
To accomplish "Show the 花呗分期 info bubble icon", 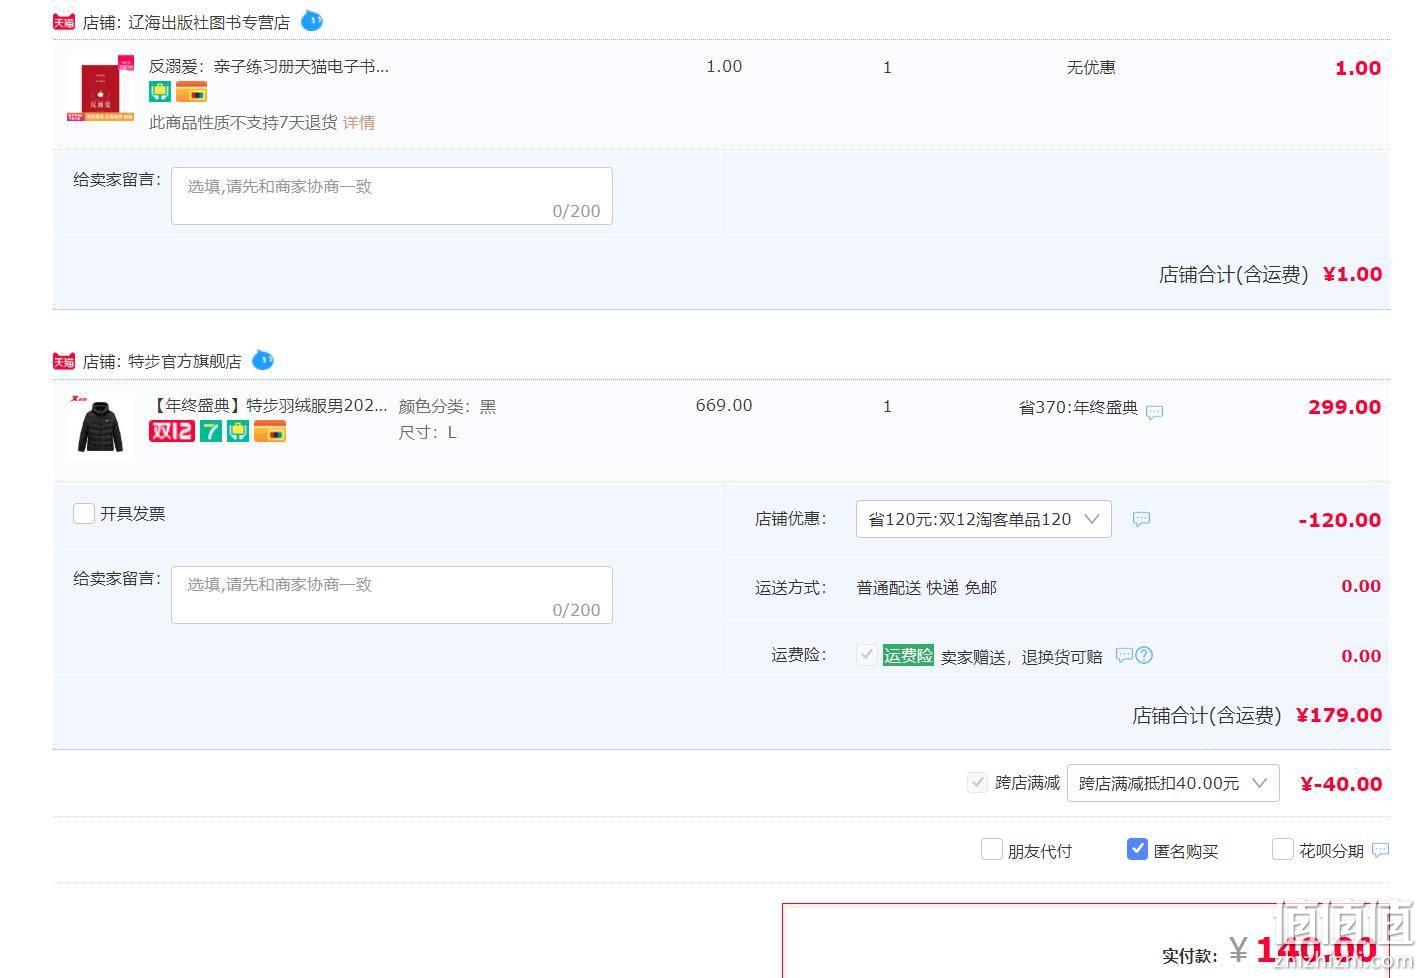I will coord(1380,850).
